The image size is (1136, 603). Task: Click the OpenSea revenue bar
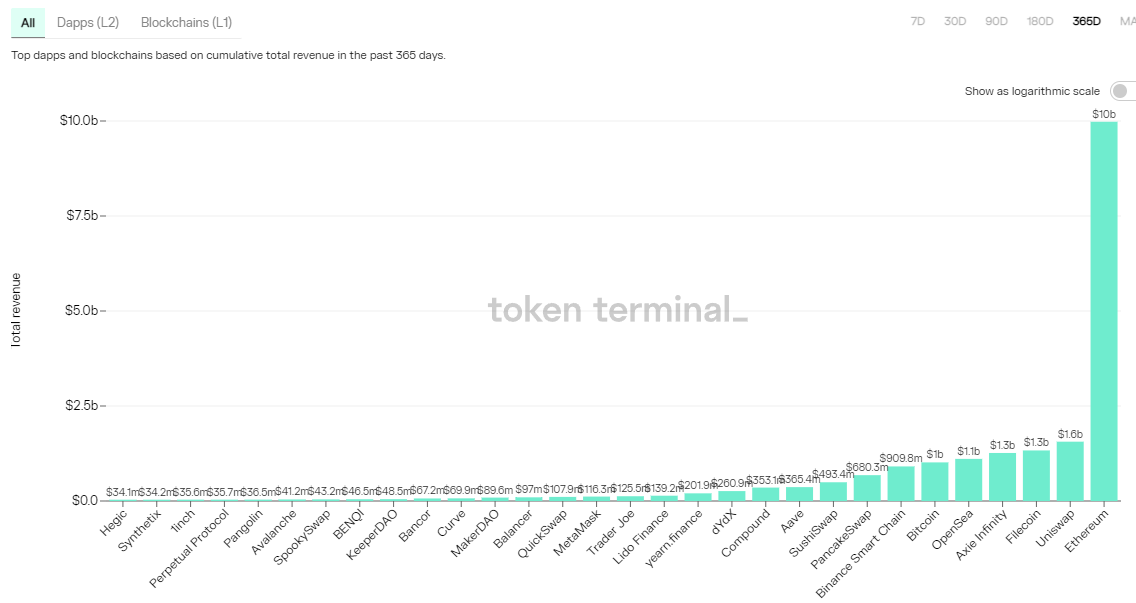coord(969,480)
